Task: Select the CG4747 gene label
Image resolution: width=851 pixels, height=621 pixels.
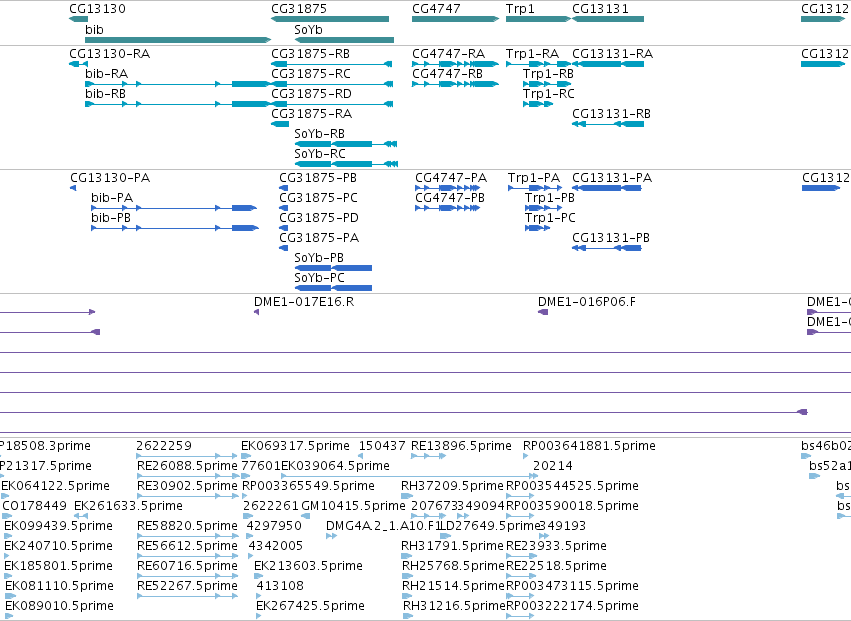Action: 436,9
